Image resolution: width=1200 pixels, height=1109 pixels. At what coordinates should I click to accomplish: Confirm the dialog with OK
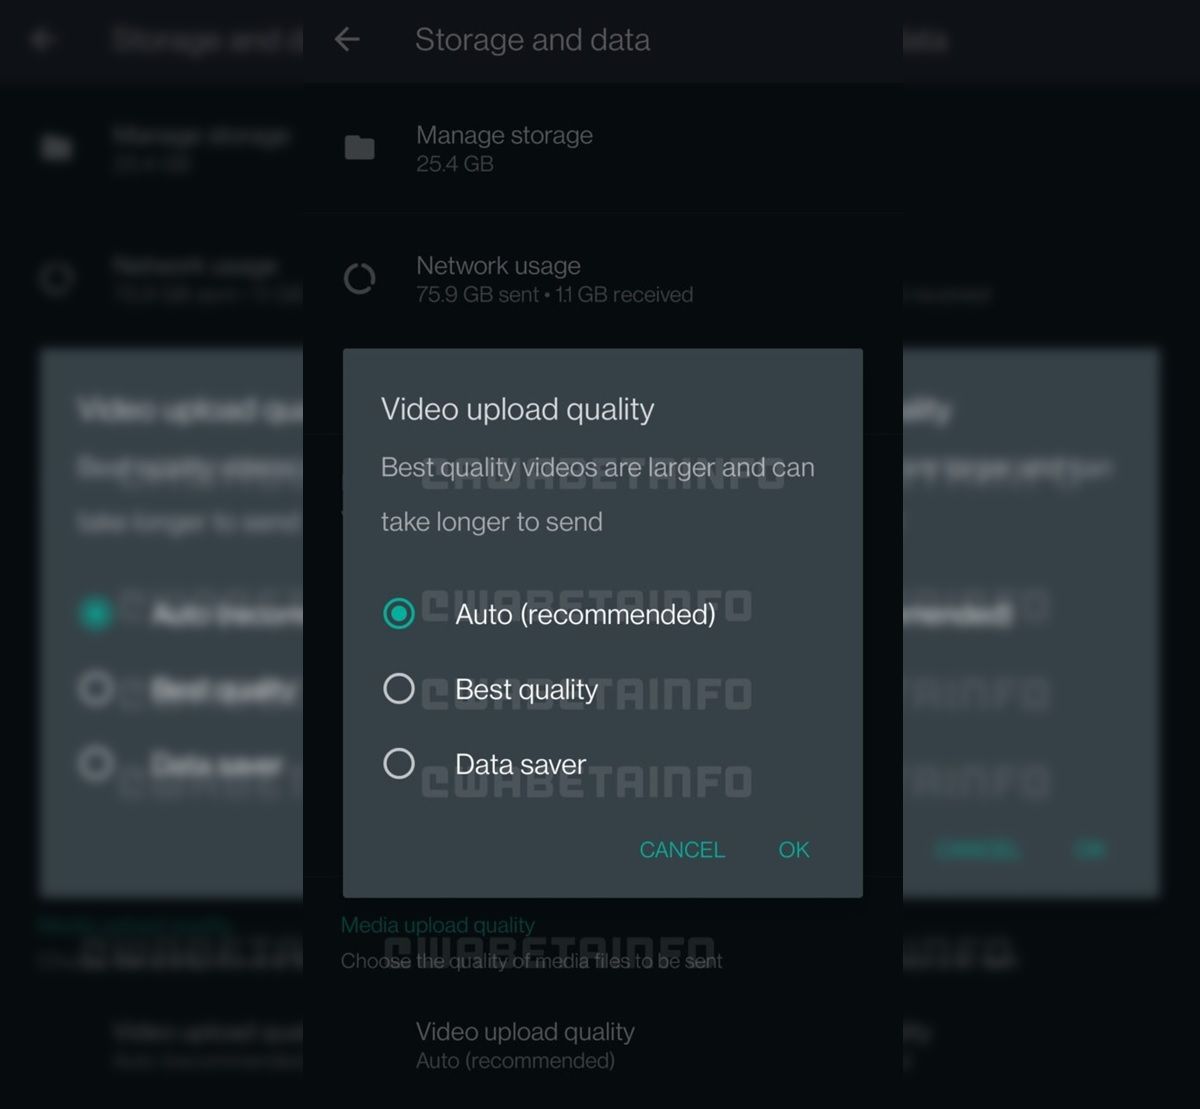794,850
